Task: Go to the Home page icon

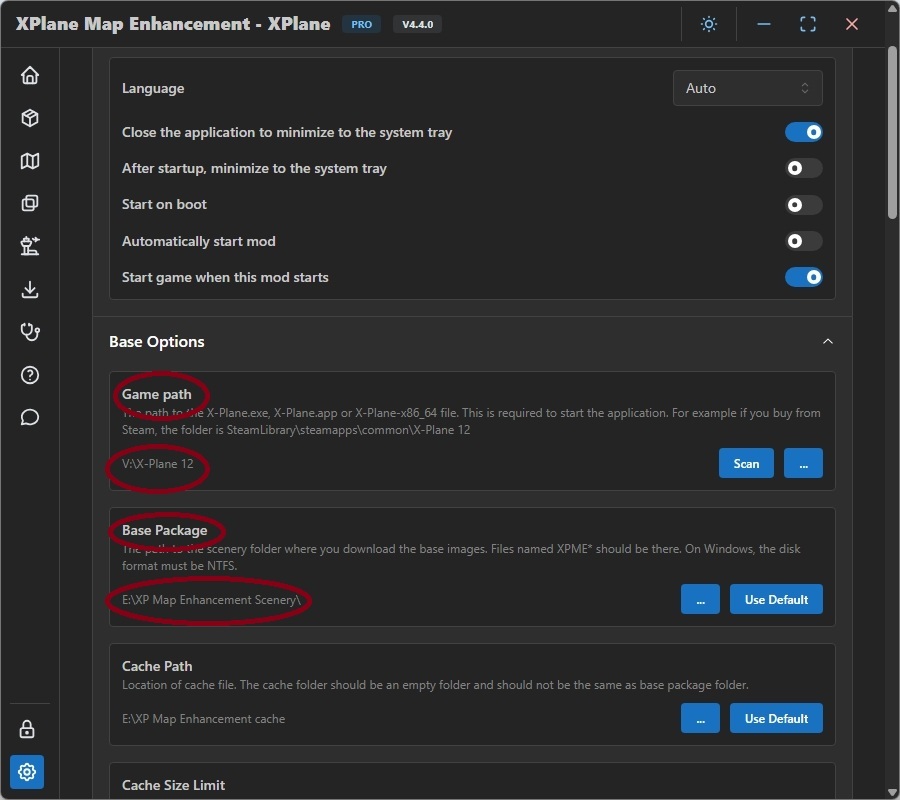Action: tap(30, 75)
